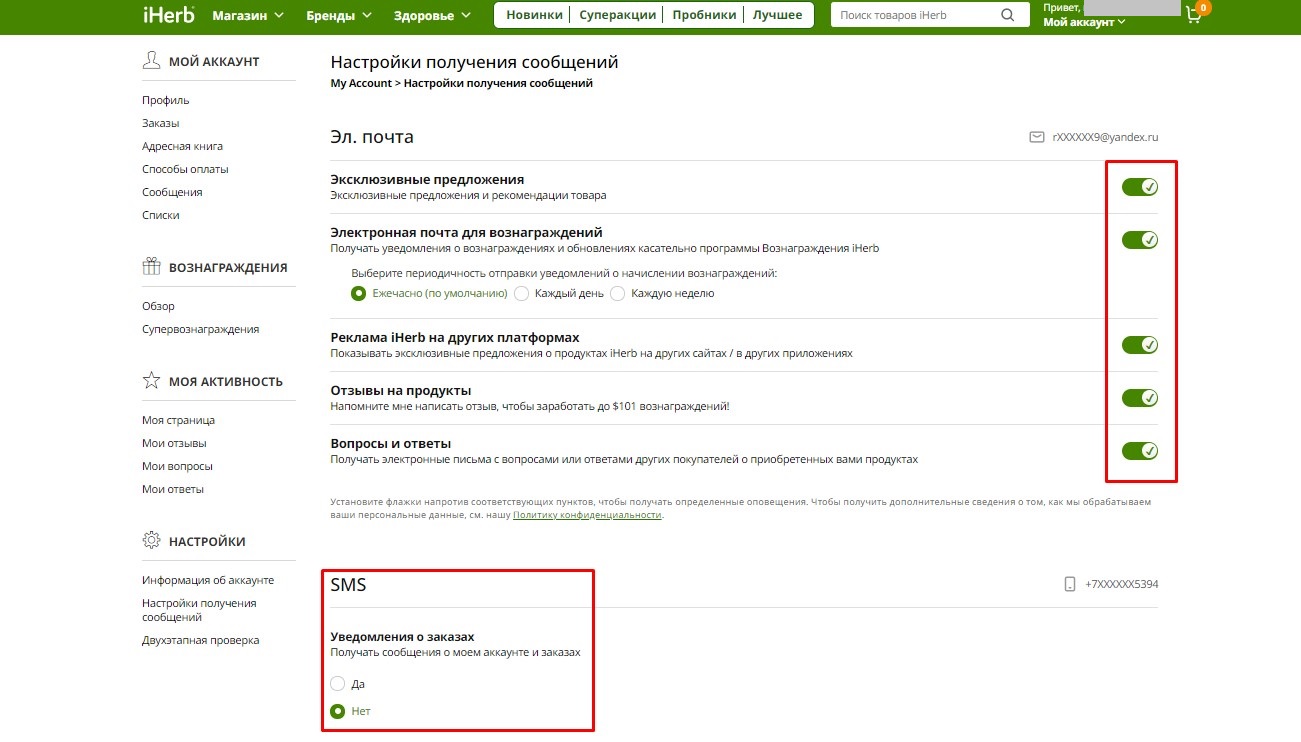
Task: Open Супервознаграждения in the sidebar
Action: (200, 329)
